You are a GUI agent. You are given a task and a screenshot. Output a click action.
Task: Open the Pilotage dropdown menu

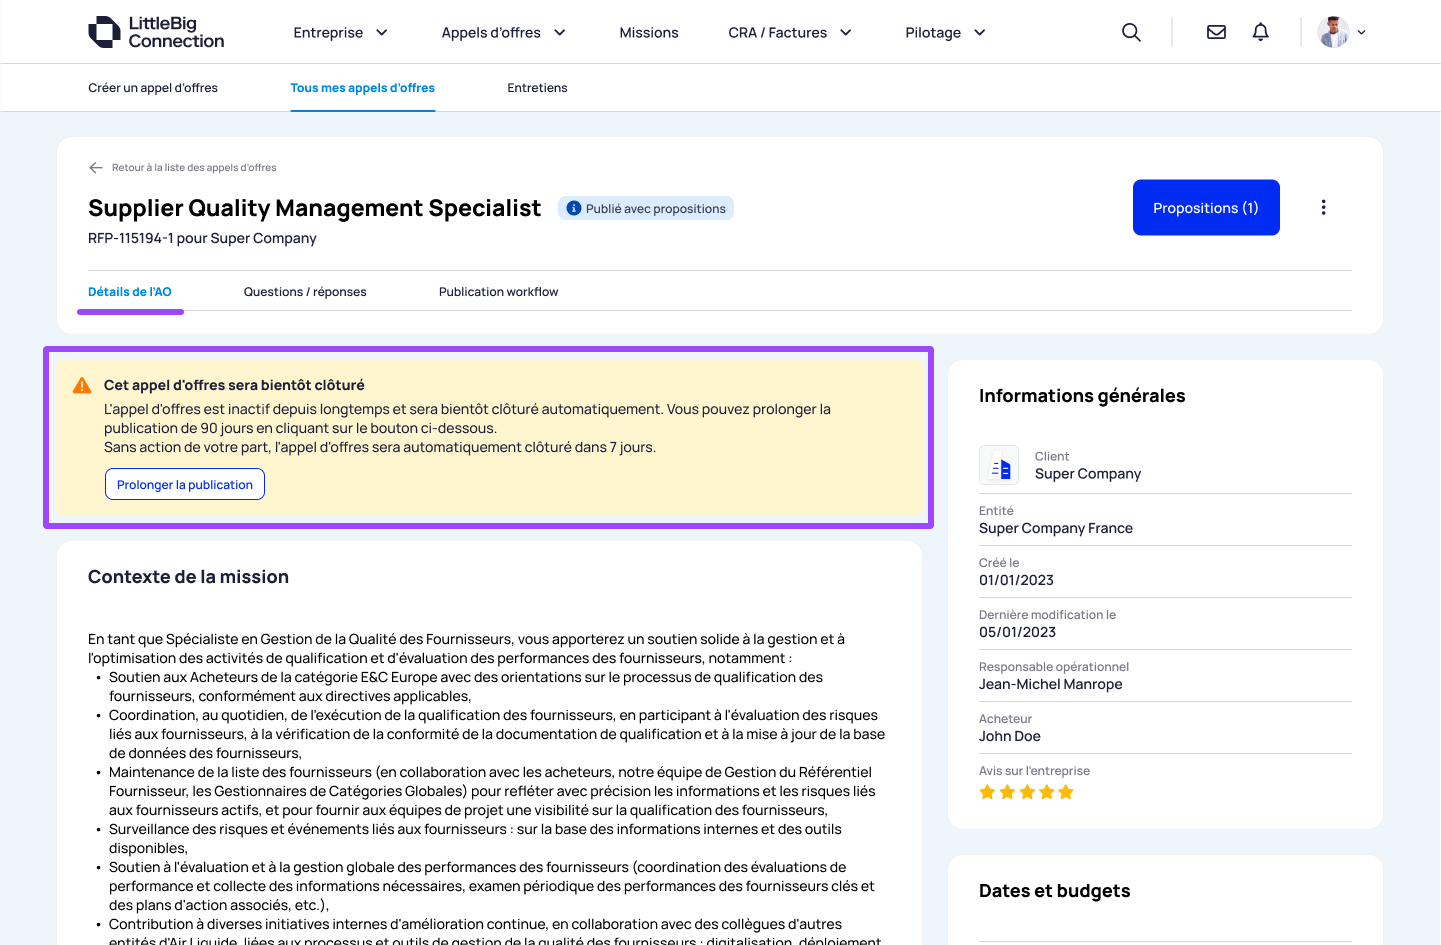tap(945, 32)
